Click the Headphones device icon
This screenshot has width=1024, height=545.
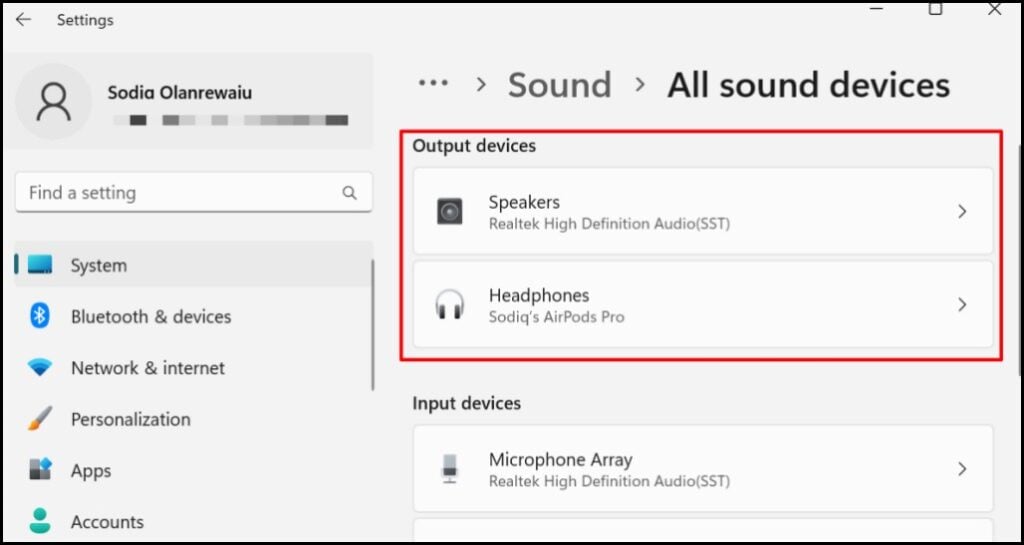point(450,305)
